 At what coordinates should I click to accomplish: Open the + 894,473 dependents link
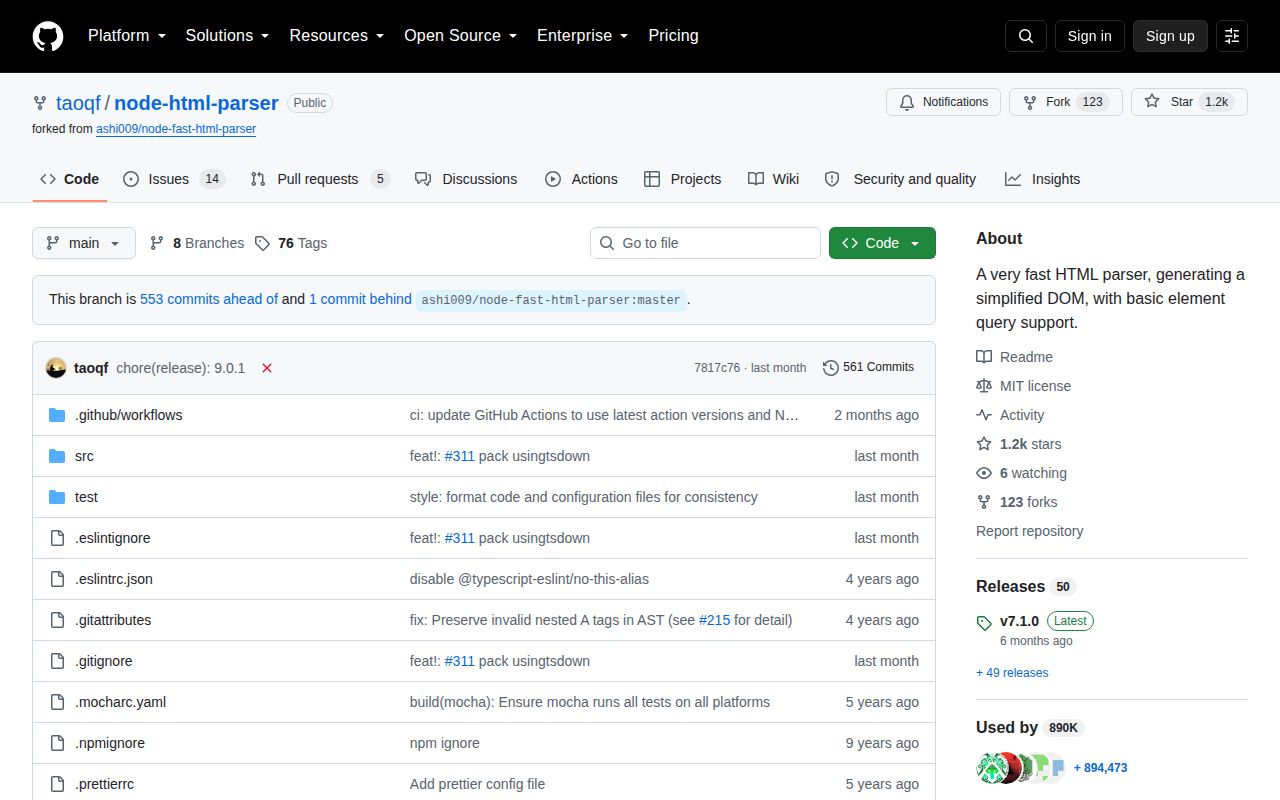pyautogui.click(x=1100, y=768)
